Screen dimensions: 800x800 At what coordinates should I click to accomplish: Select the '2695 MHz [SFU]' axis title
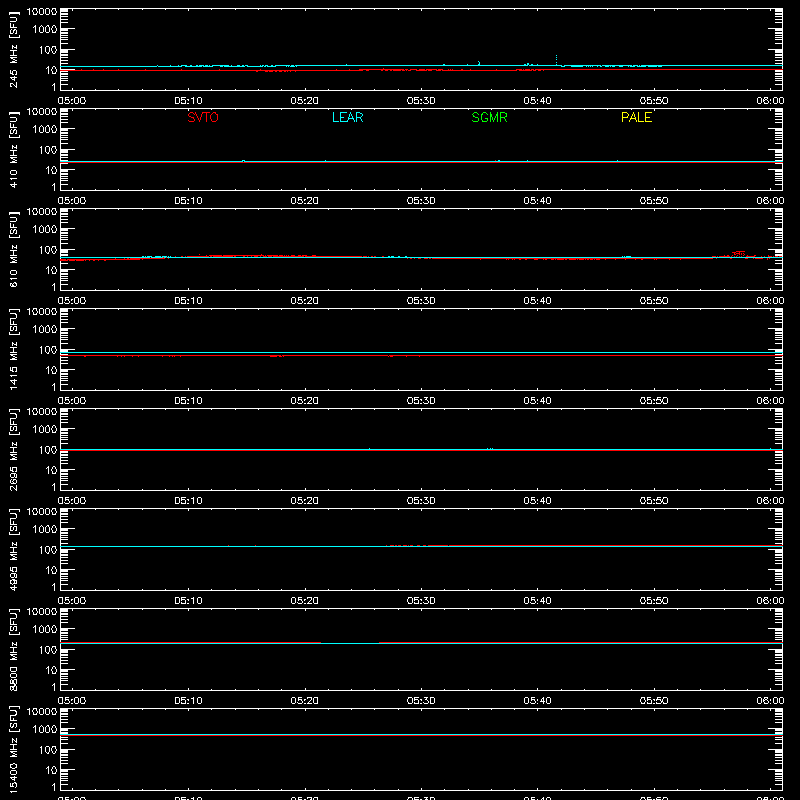[13, 450]
